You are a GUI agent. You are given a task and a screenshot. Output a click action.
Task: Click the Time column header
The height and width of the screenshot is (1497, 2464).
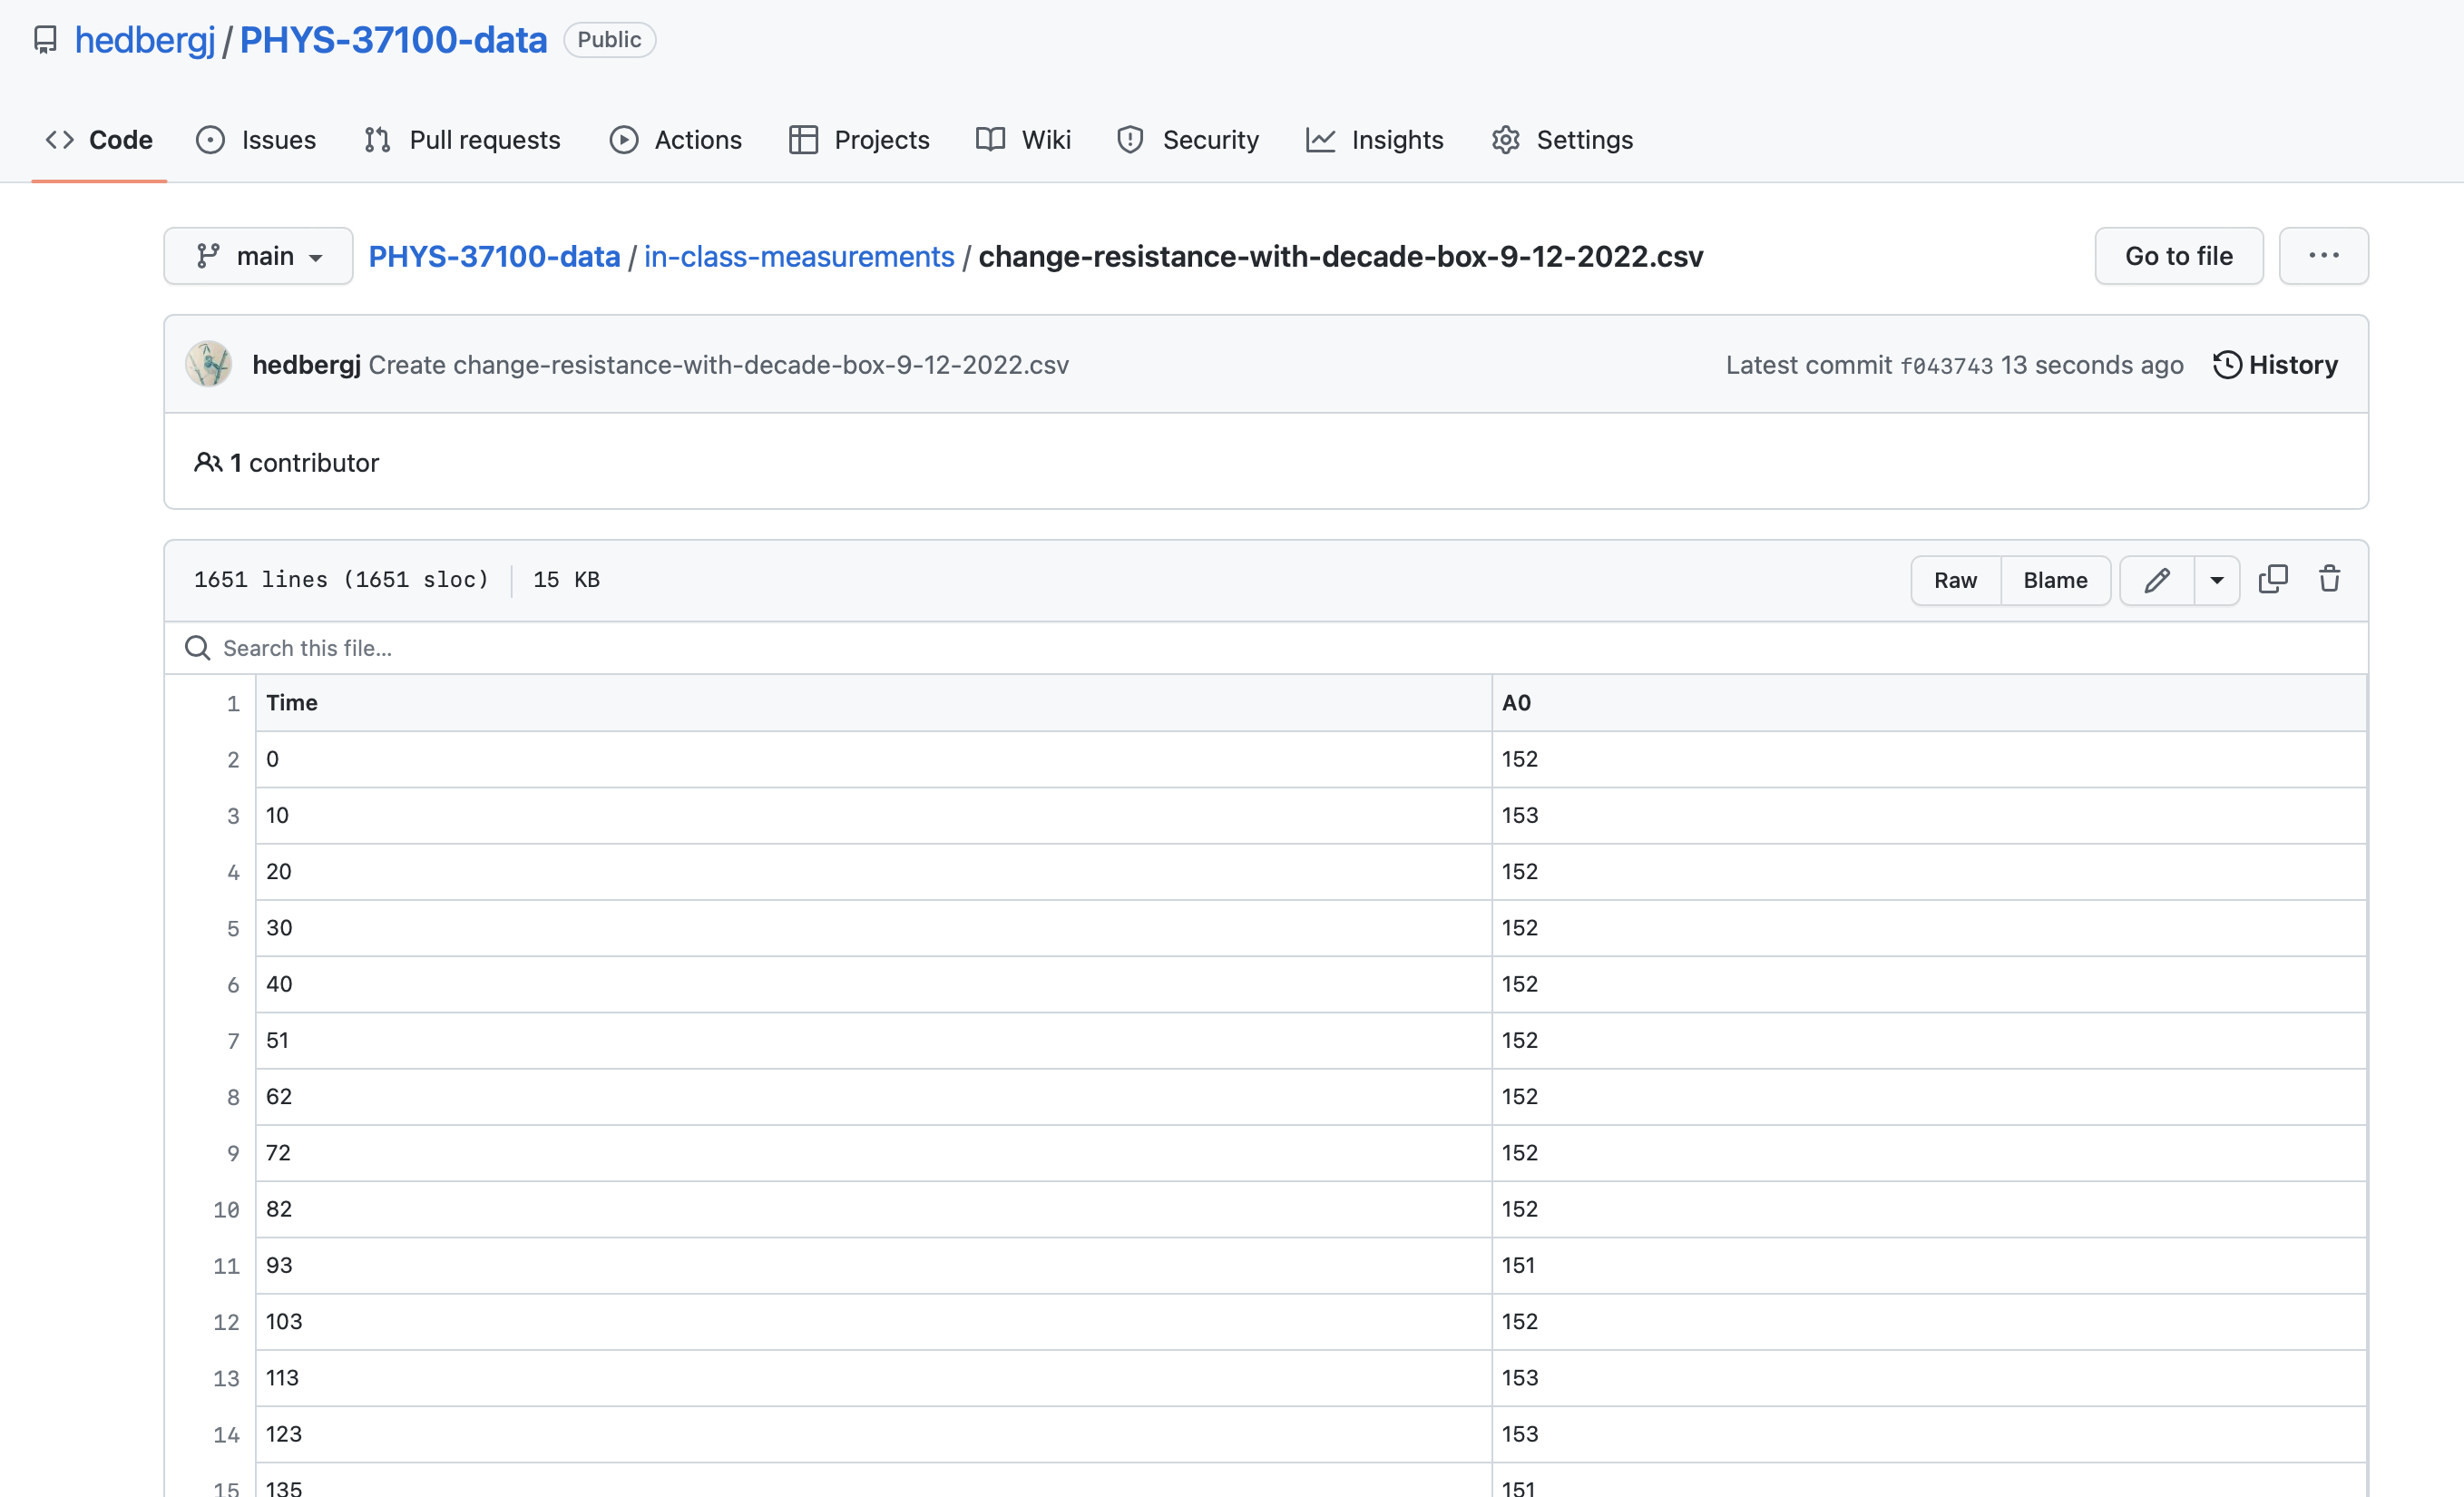tap(873, 703)
